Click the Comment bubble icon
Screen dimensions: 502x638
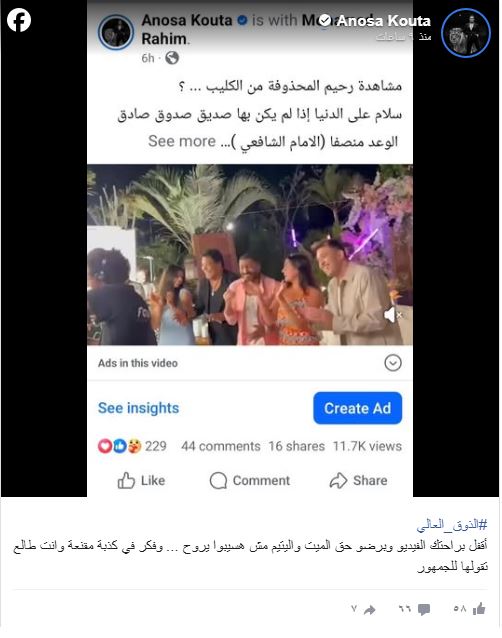218,481
